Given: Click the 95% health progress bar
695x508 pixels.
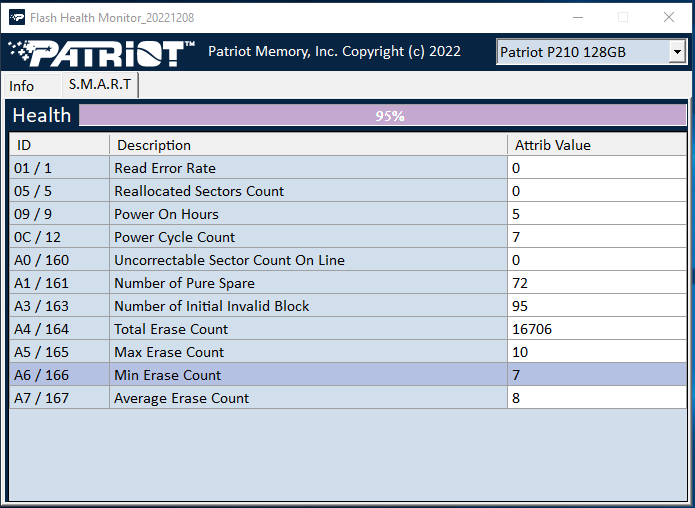Looking at the screenshot, I should click(x=389, y=116).
